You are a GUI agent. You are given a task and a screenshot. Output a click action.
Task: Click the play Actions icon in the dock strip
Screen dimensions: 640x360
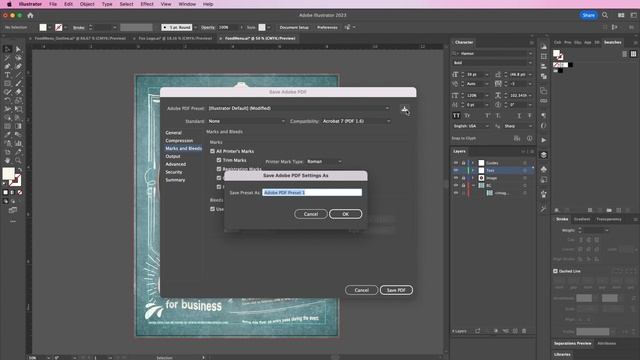coord(544,140)
